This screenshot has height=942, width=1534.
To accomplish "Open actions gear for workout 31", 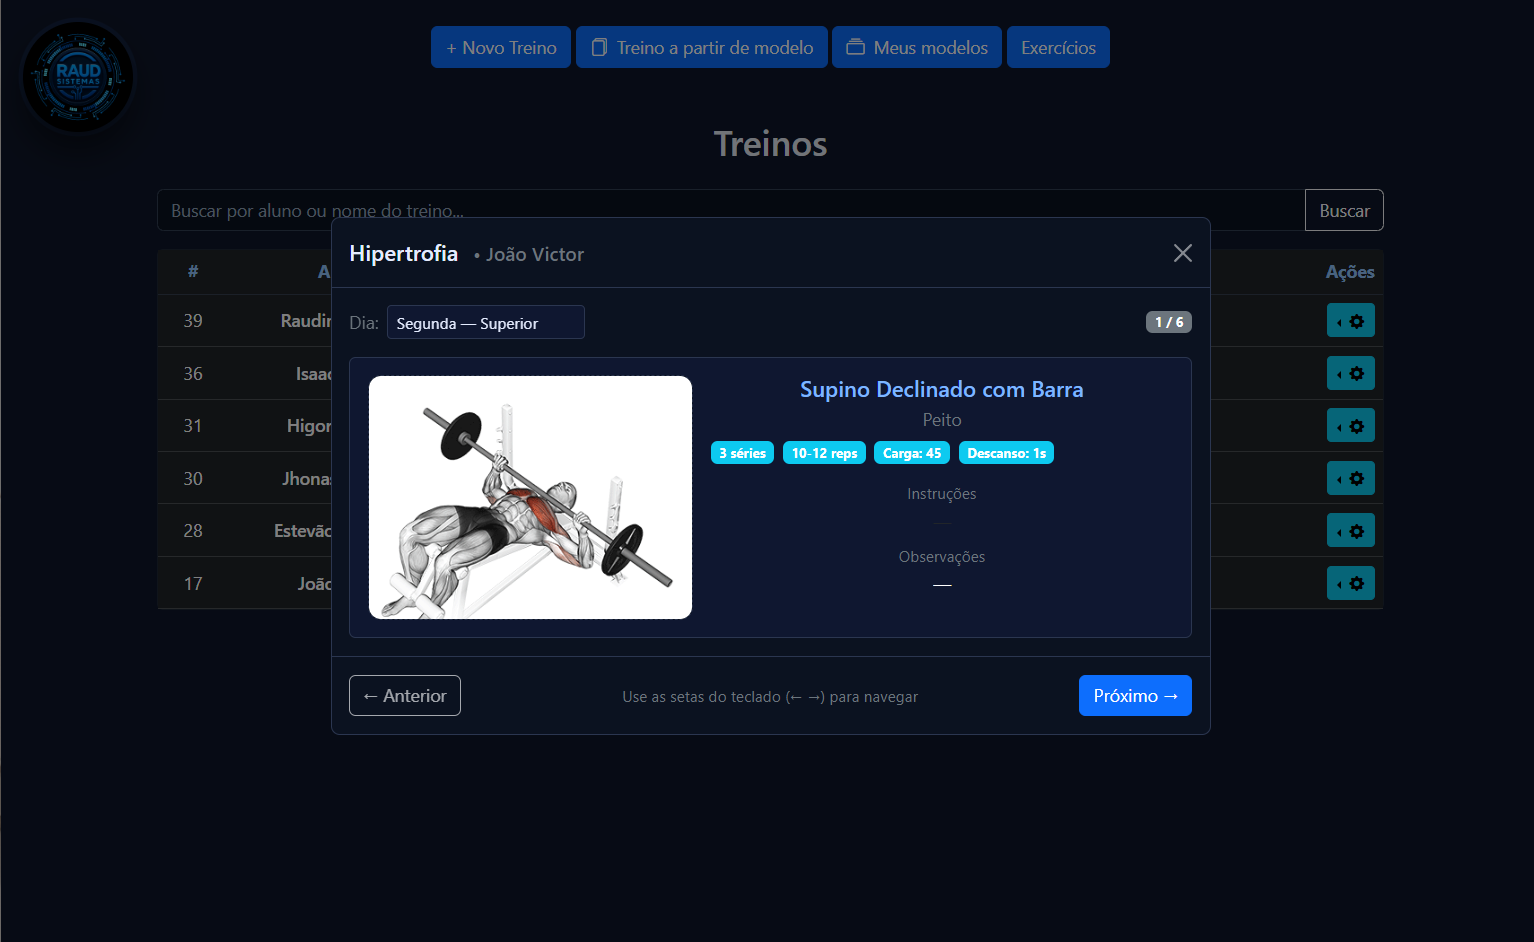I will (1350, 426).
